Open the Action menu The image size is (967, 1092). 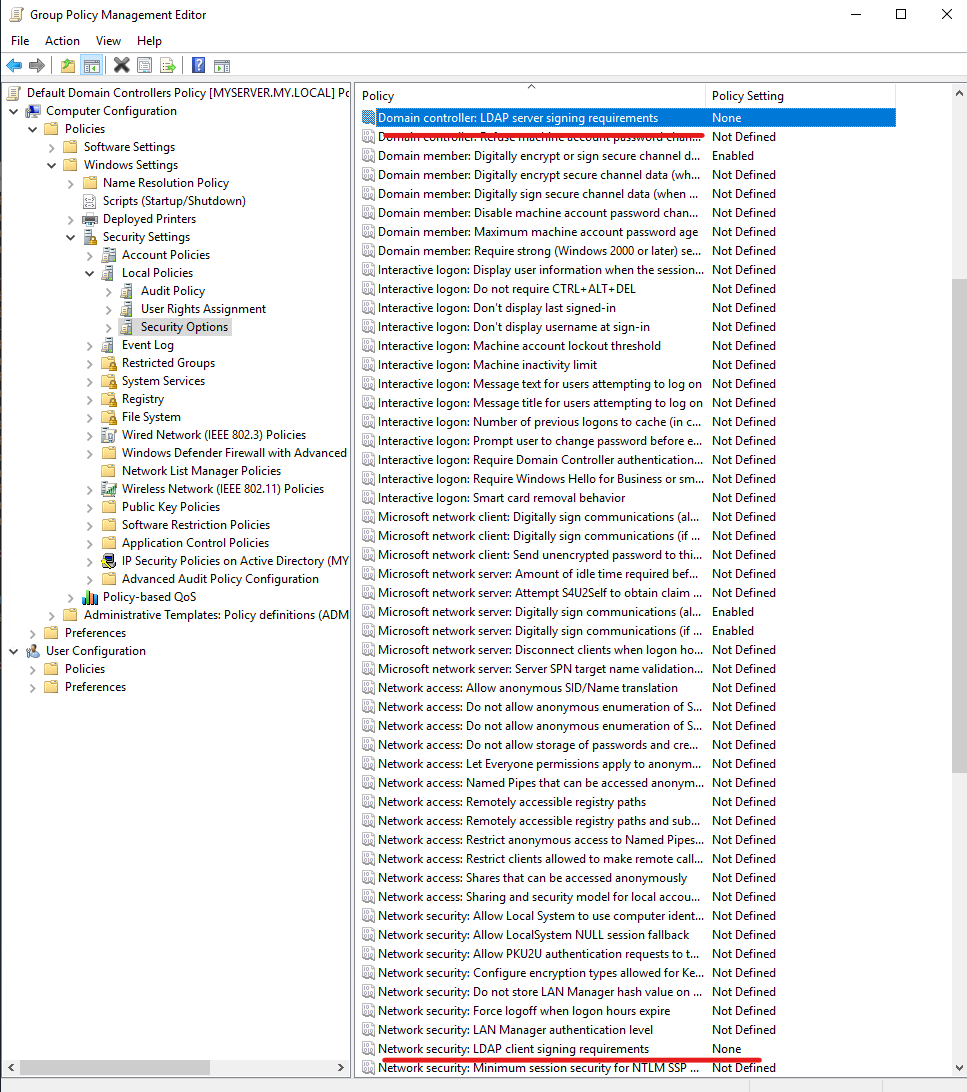tap(62, 41)
